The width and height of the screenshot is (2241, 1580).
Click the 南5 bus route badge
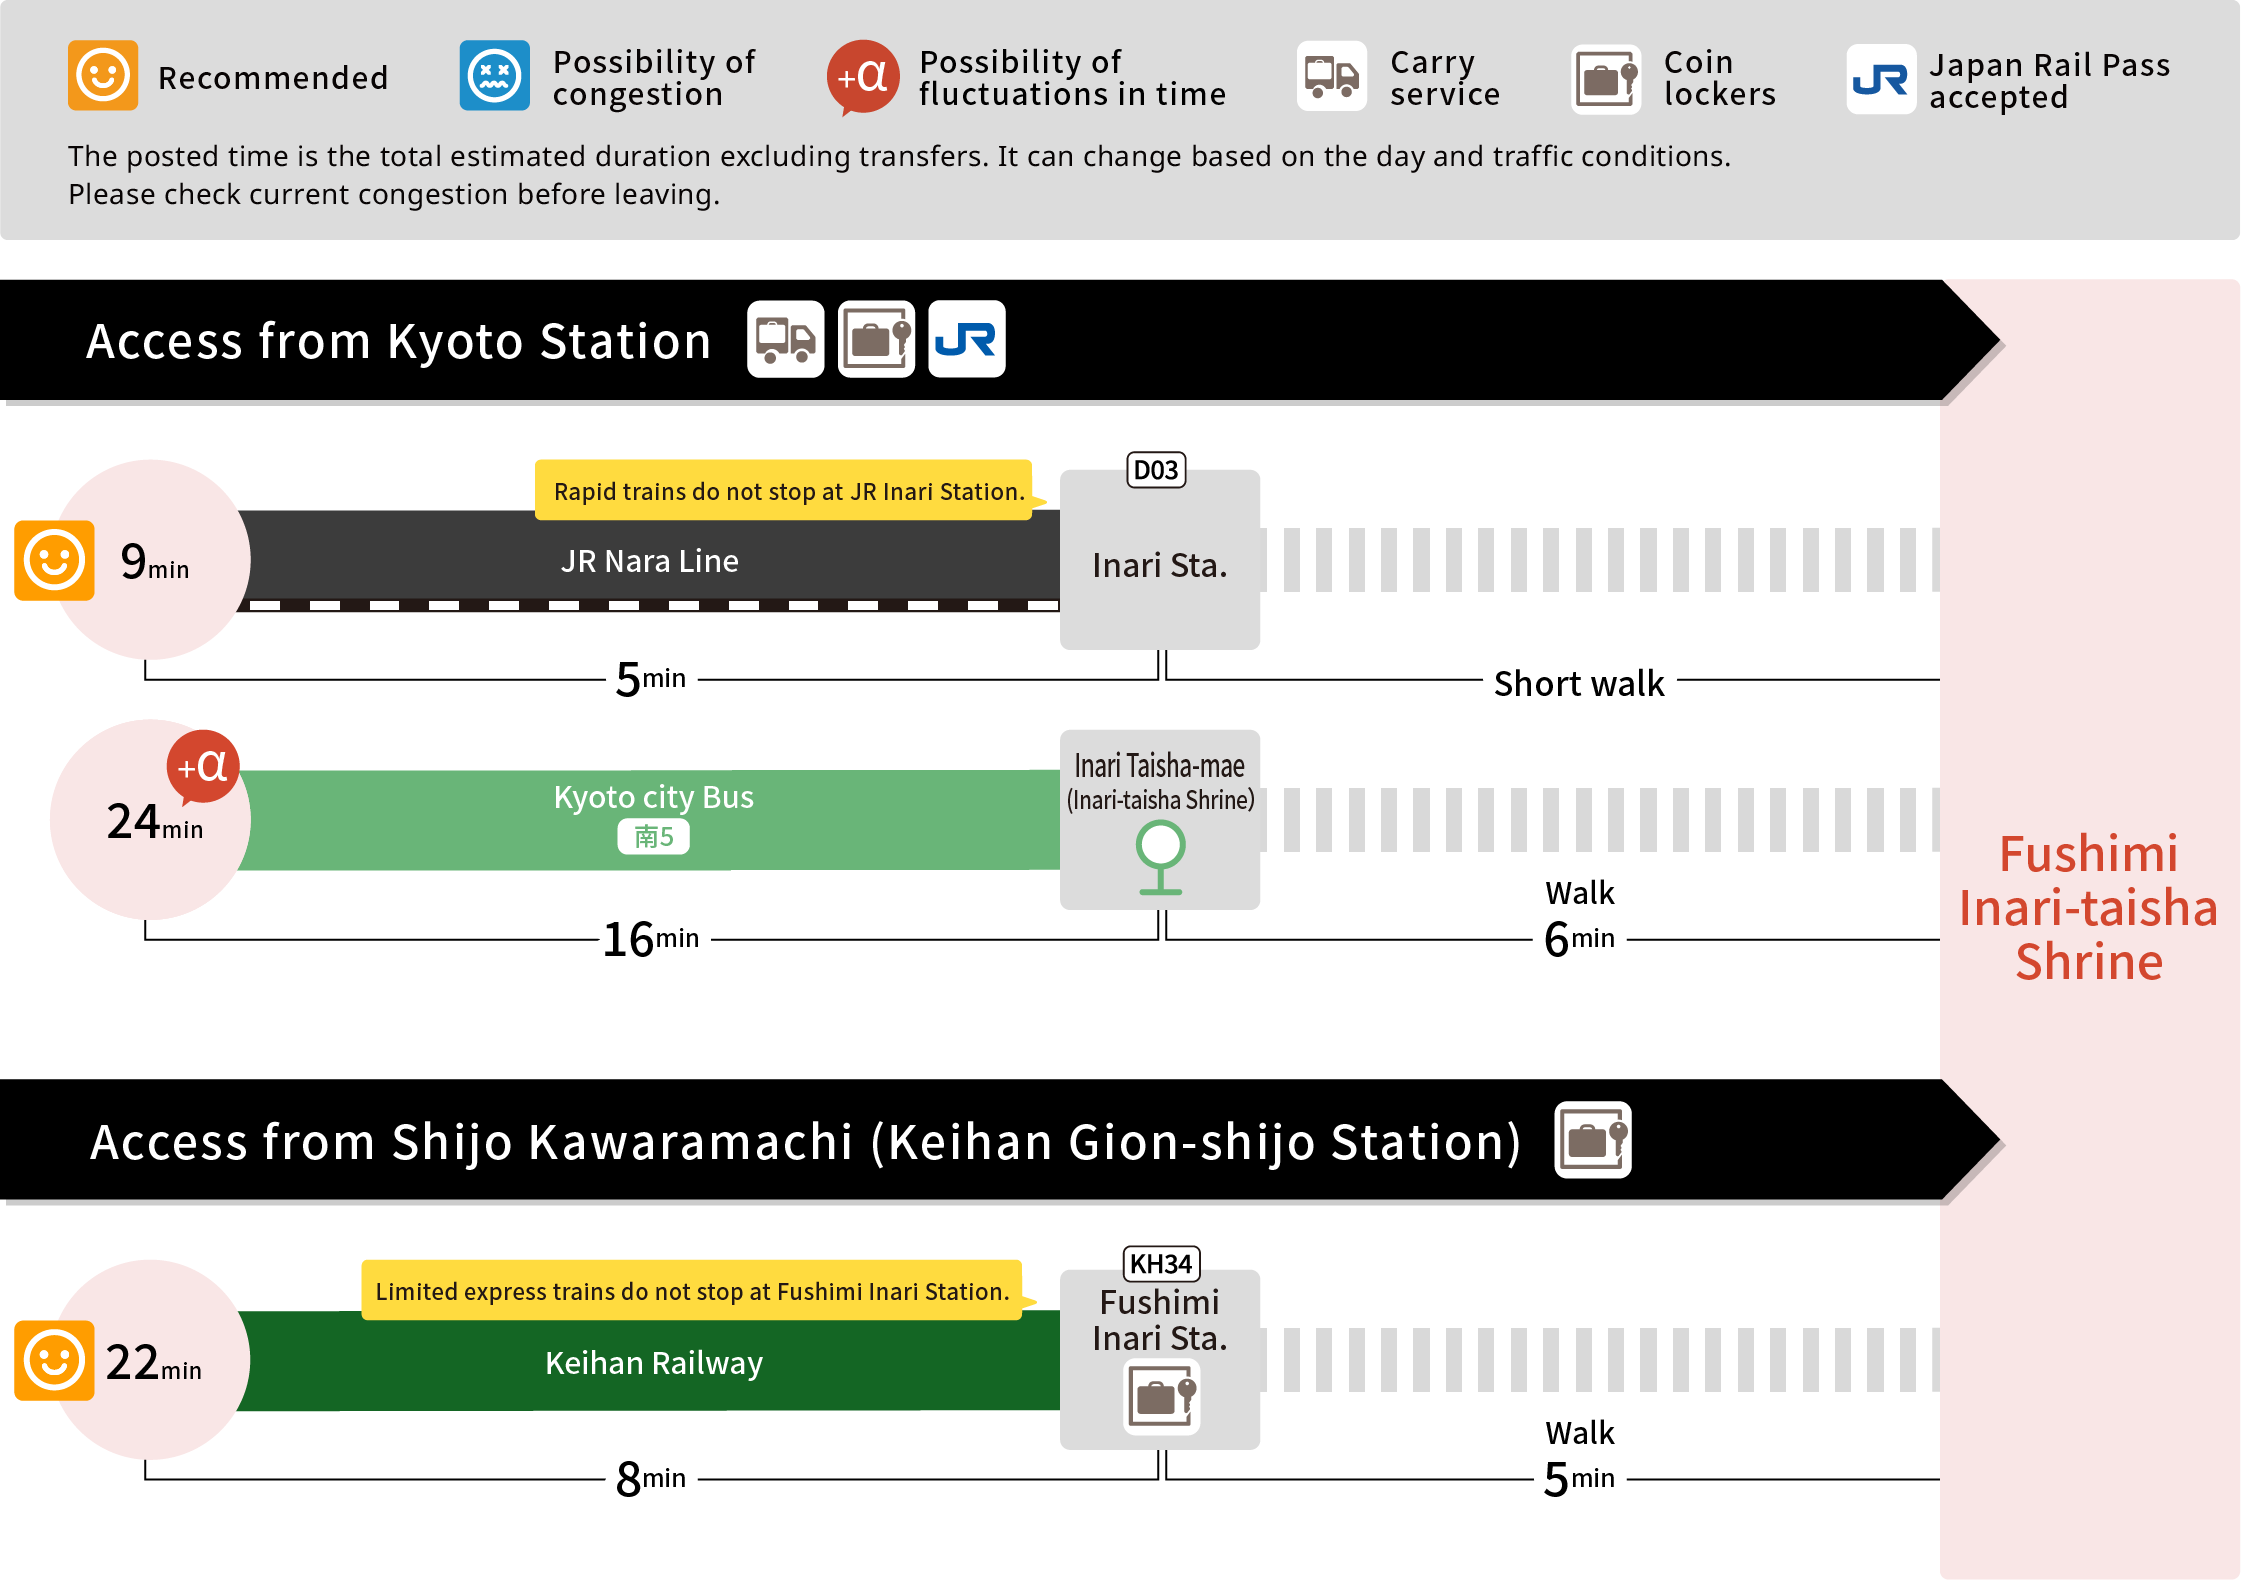654,836
